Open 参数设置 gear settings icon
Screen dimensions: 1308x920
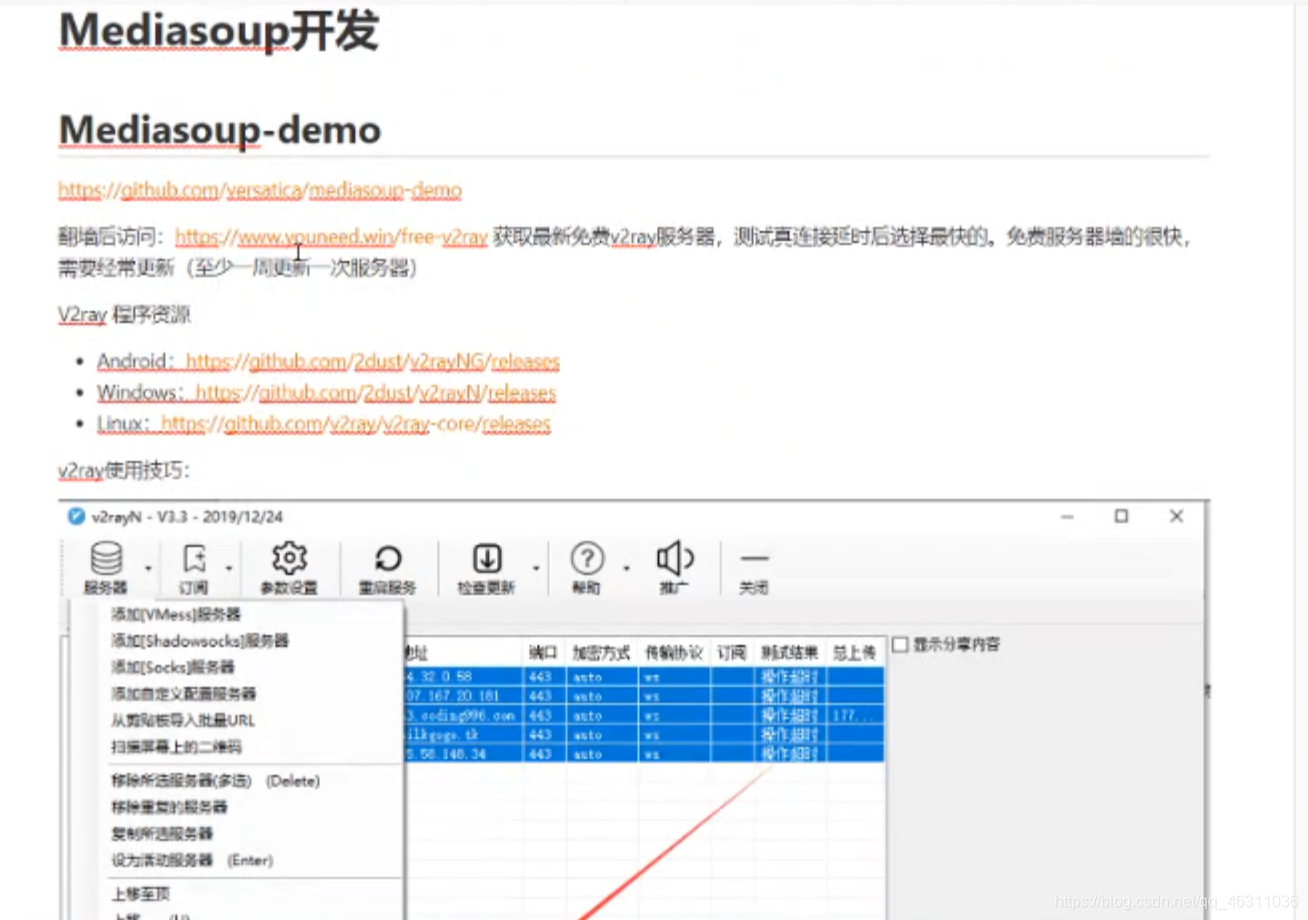coord(289,568)
